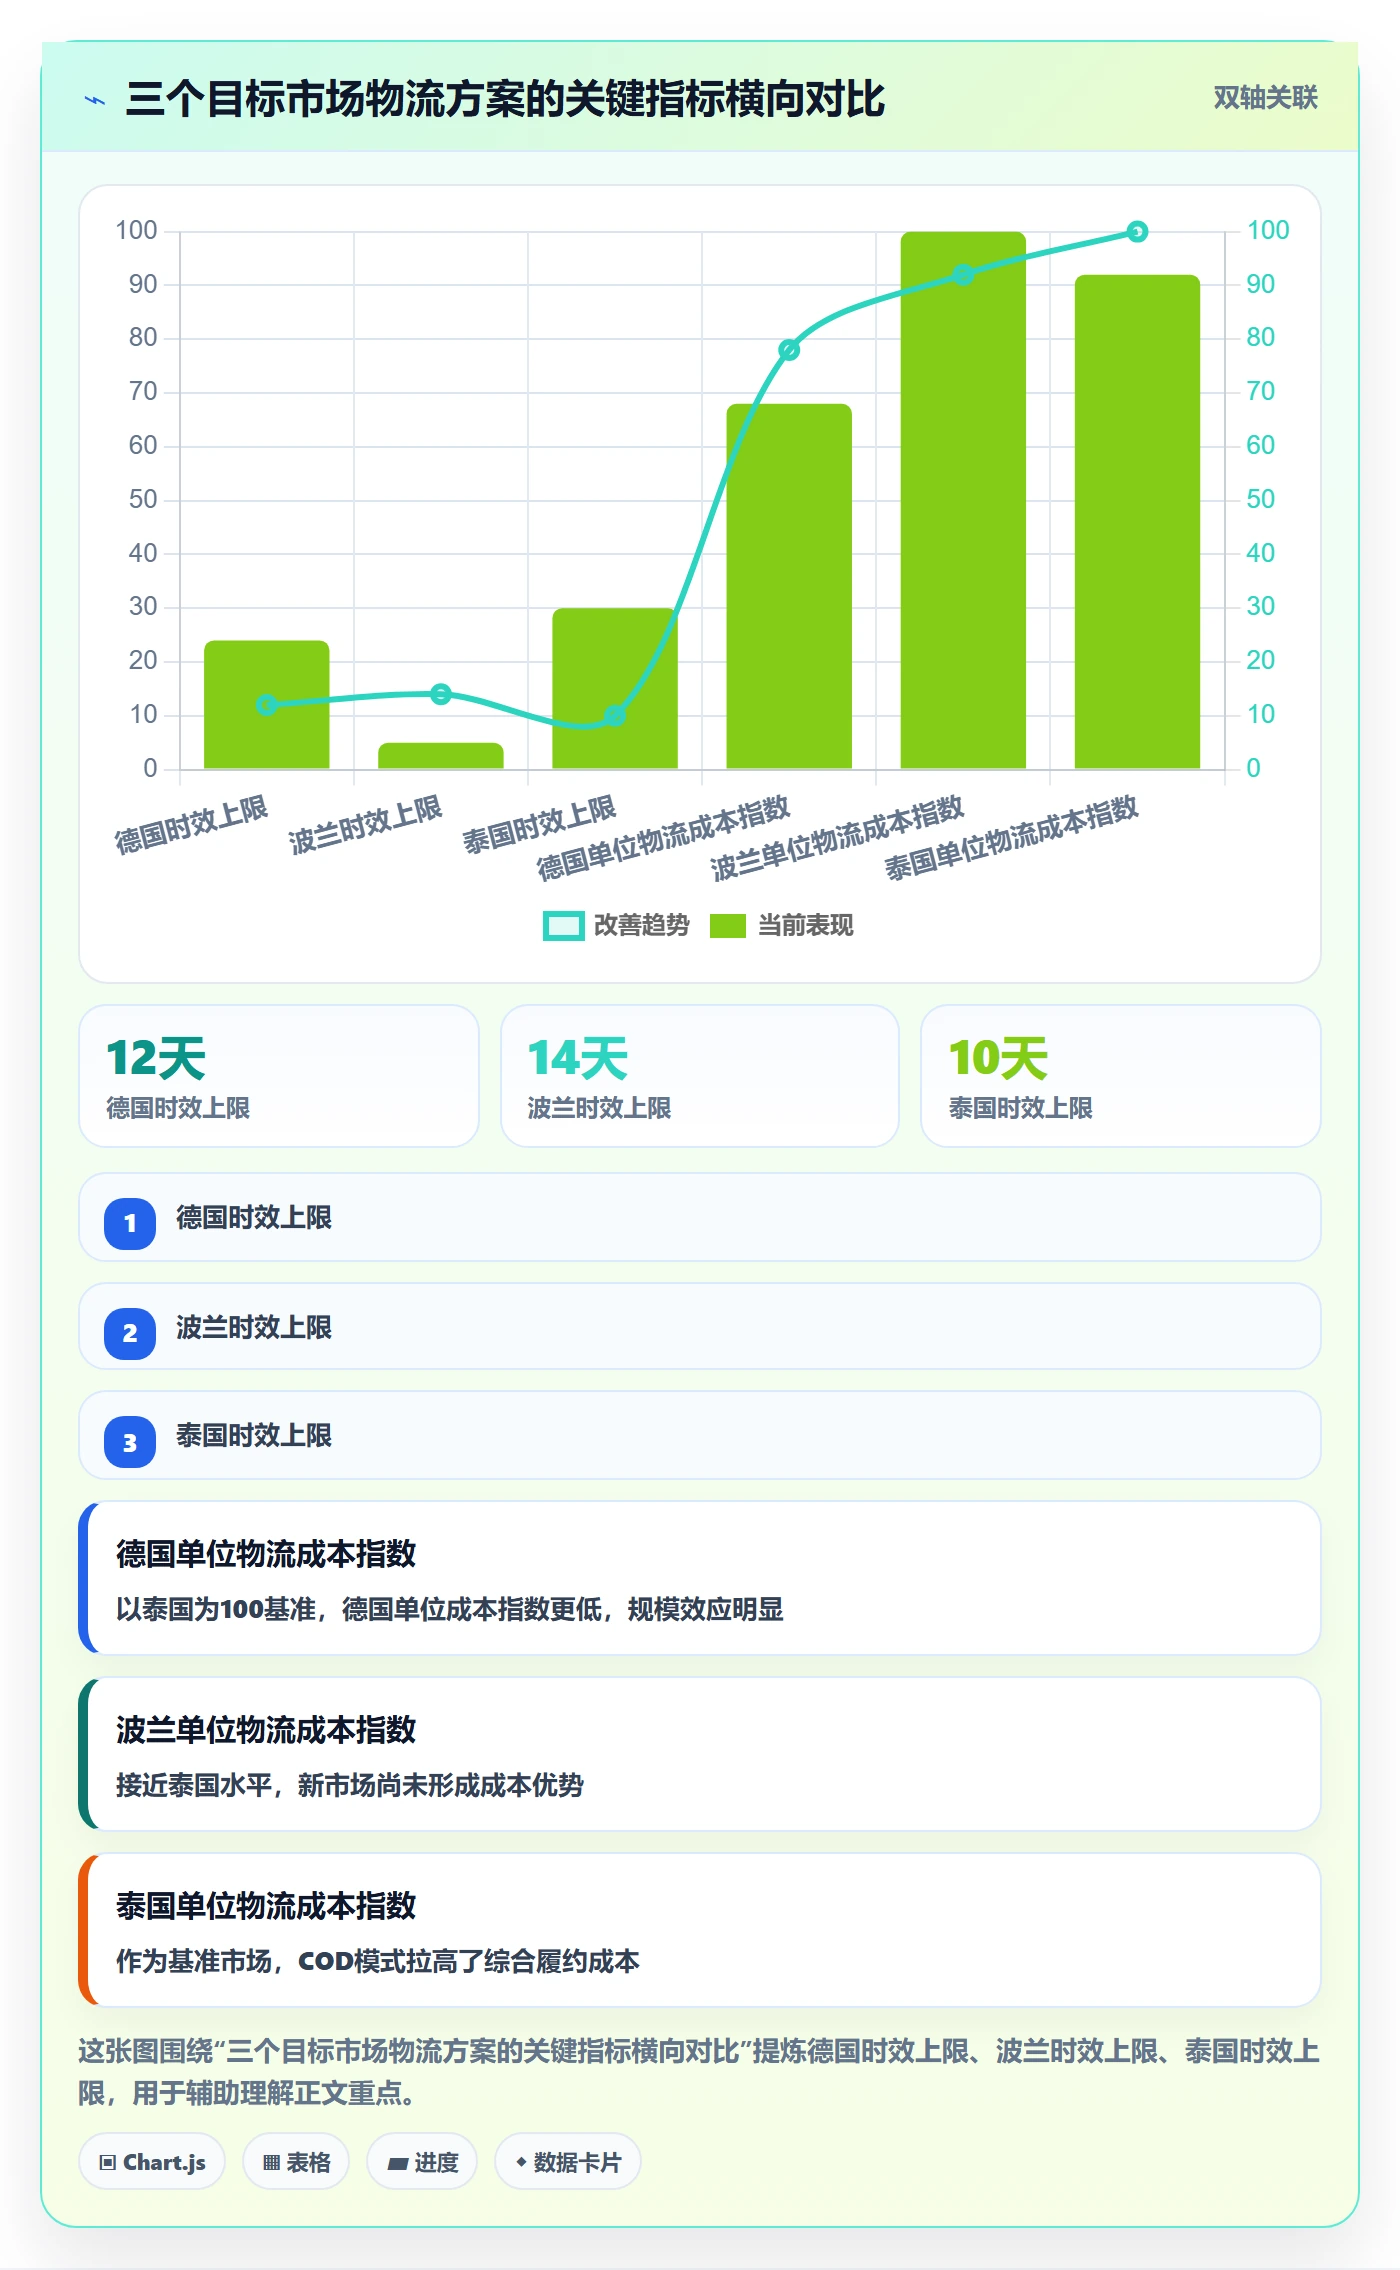Viewport: 1400px width, 2270px height.
Task: Select the 数据卡片 tag chip
Action: (568, 2162)
